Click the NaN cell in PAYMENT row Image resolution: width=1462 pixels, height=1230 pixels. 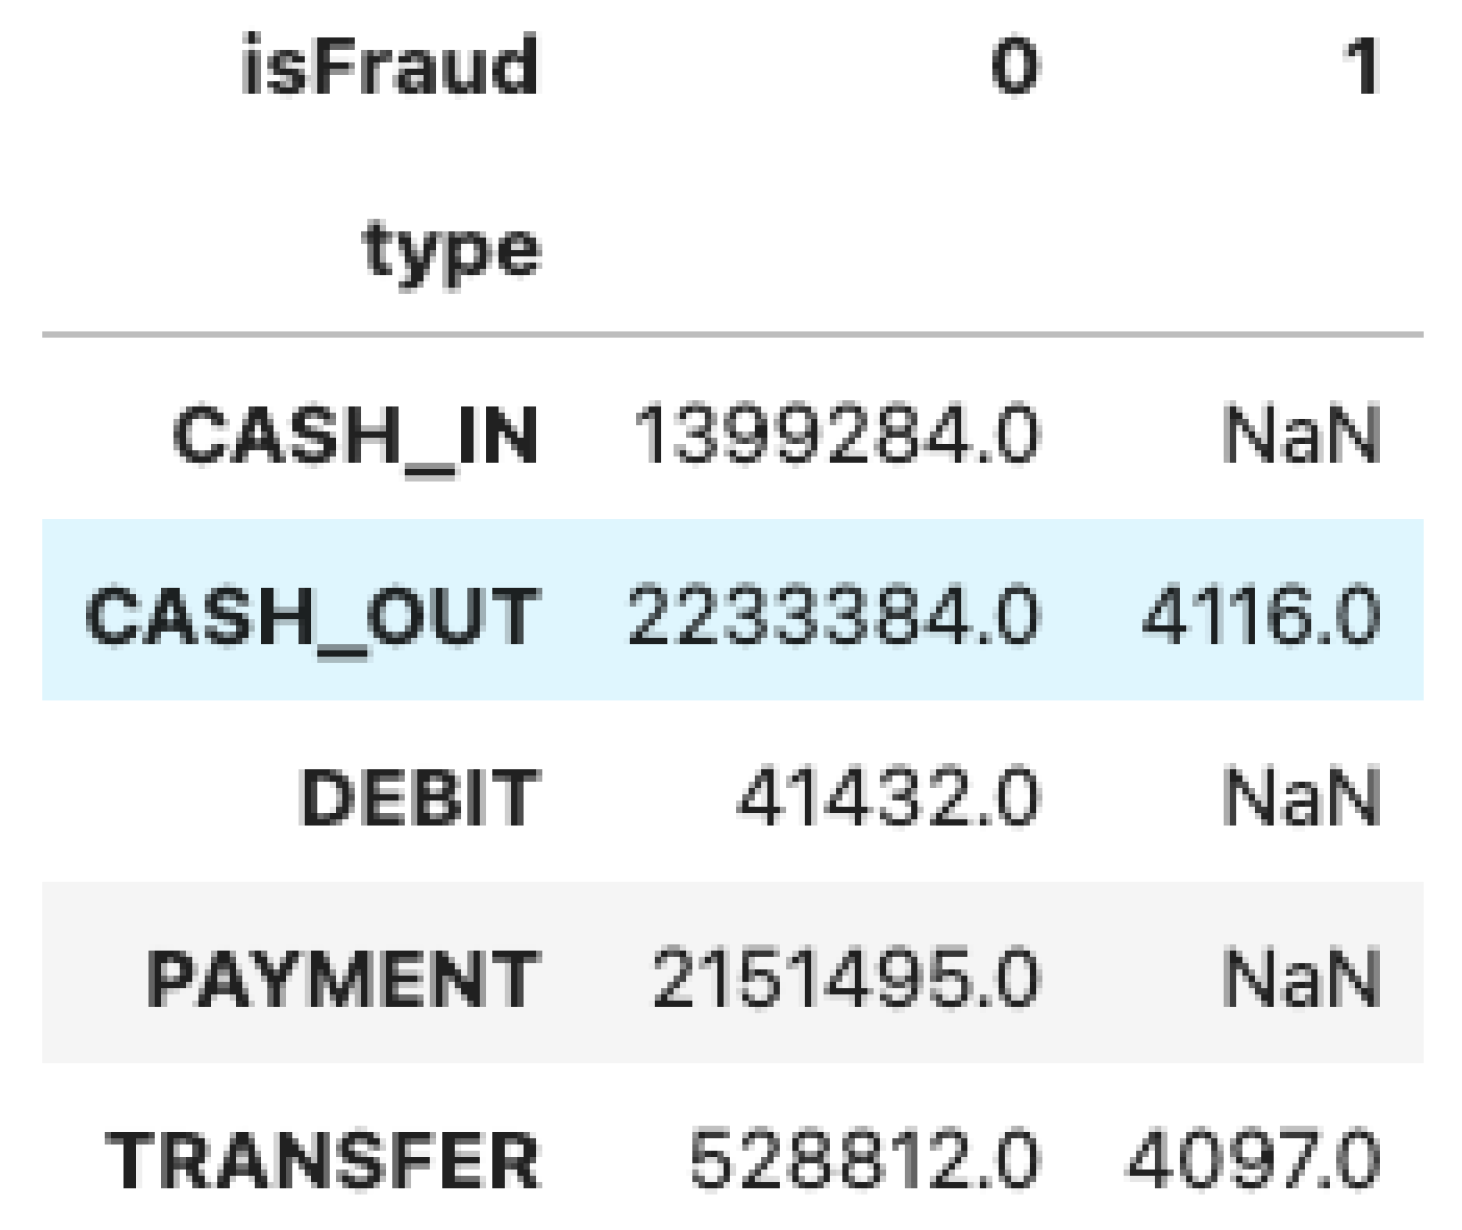[x=1301, y=979]
